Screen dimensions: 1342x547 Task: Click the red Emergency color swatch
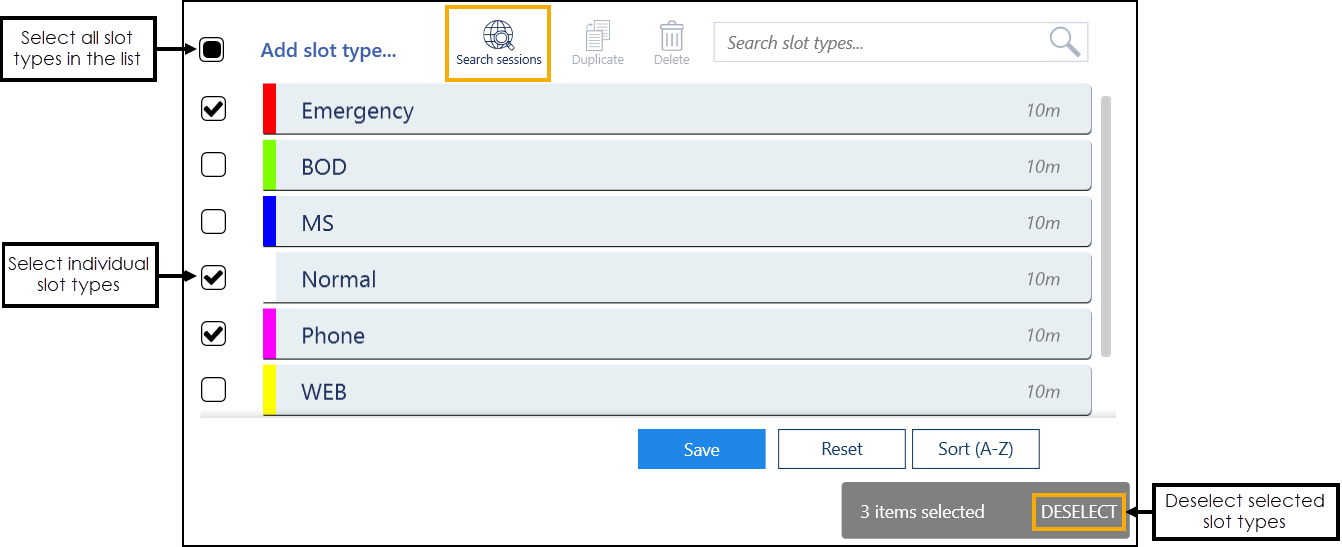coord(269,109)
